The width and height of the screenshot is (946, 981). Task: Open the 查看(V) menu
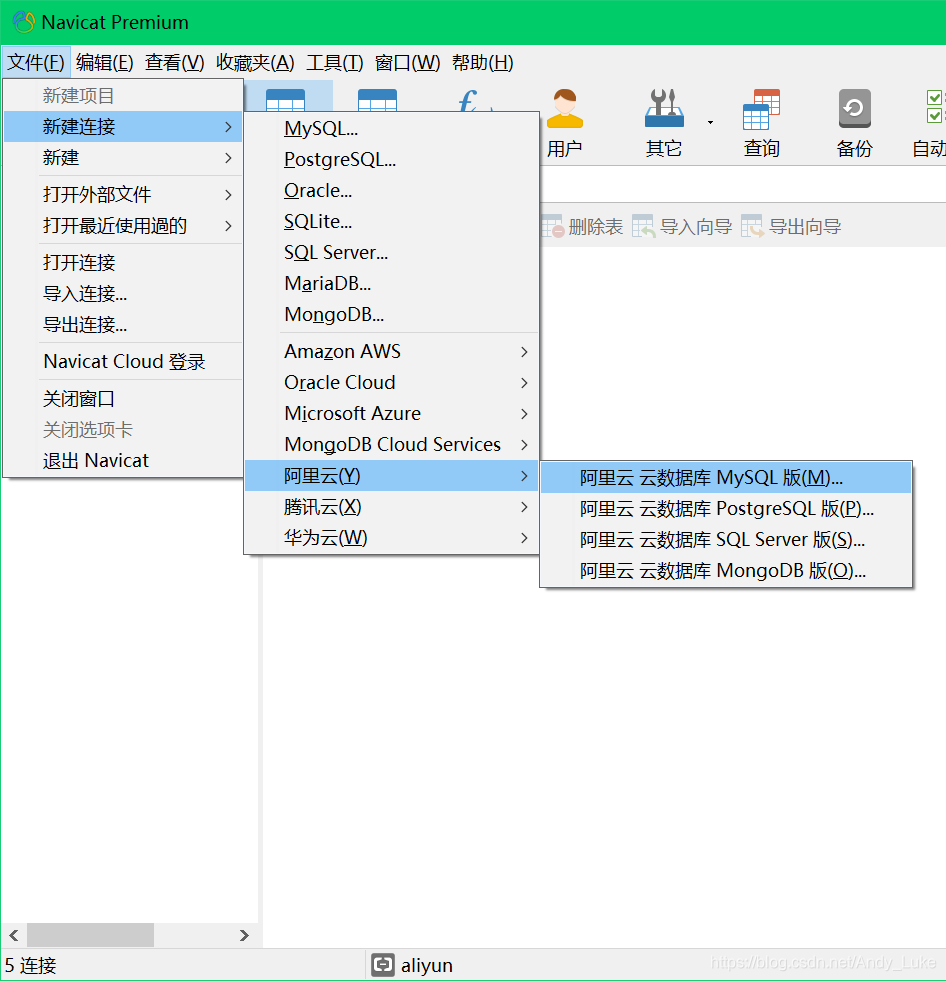coord(175,63)
